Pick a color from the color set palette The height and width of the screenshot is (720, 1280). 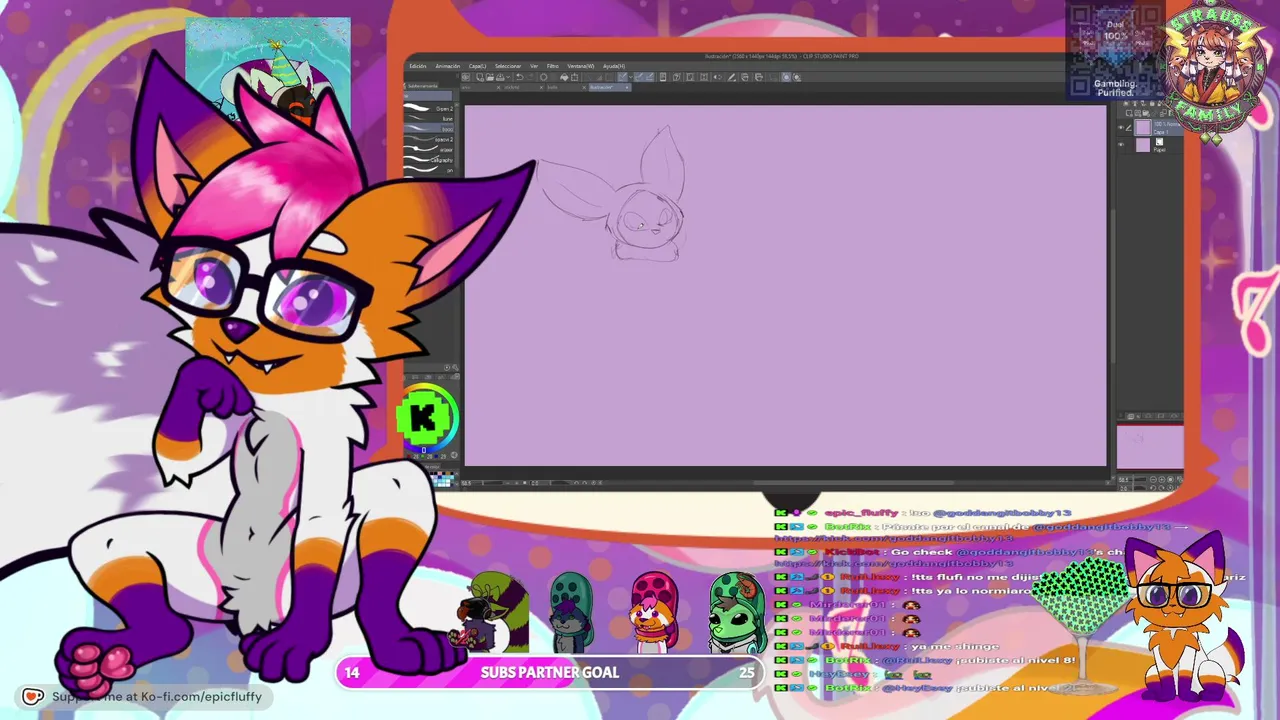tap(441, 481)
